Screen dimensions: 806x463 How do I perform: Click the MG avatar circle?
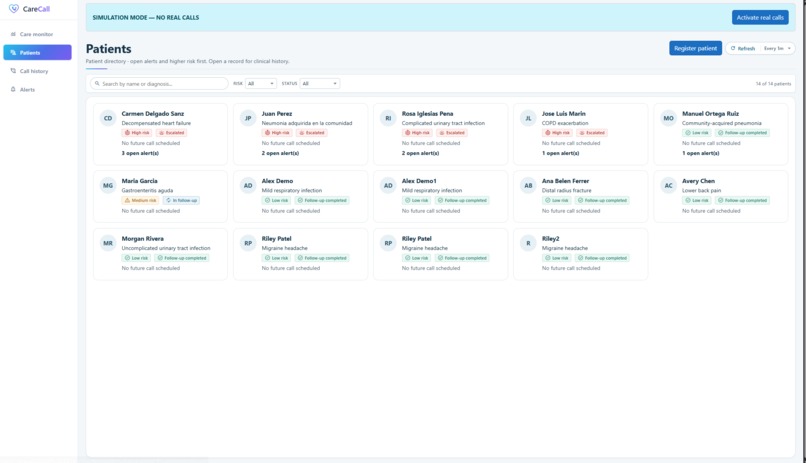(x=108, y=186)
